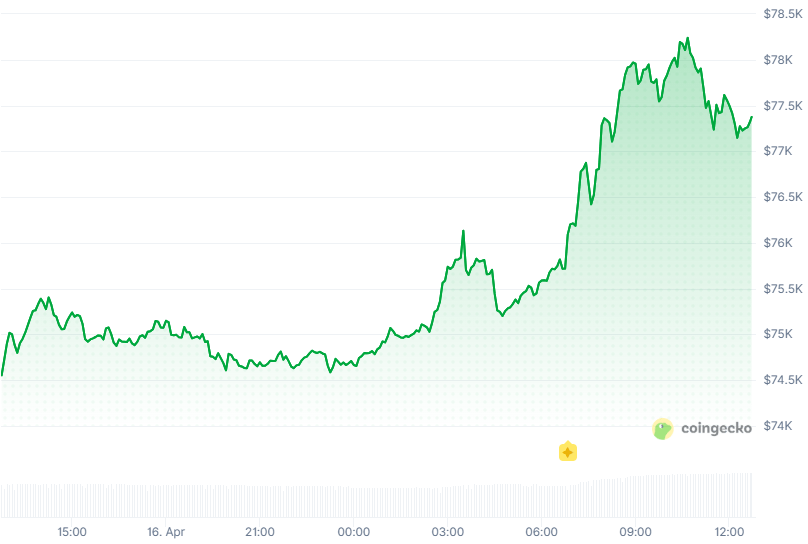Click the yellow sparkle event marker
Screen dimensions: 808x544
pyautogui.click(x=568, y=452)
